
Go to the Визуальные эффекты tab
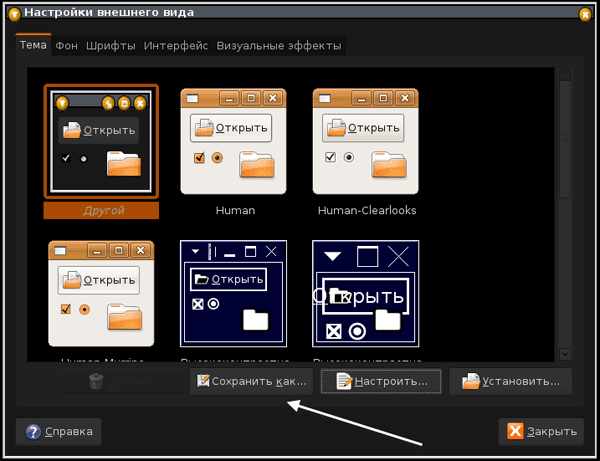pyautogui.click(x=278, y=46)
